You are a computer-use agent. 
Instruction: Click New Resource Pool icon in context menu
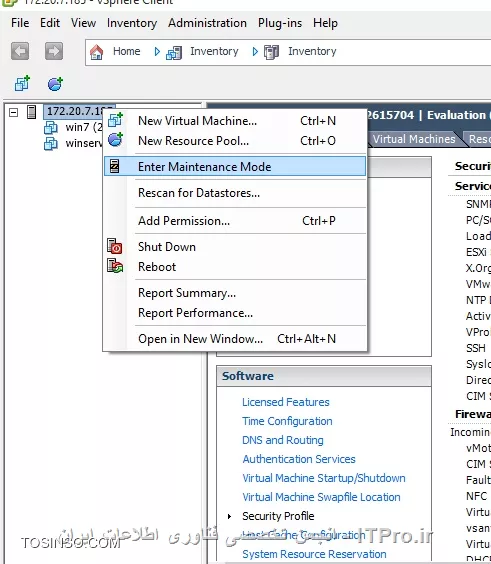coord(115,140)
